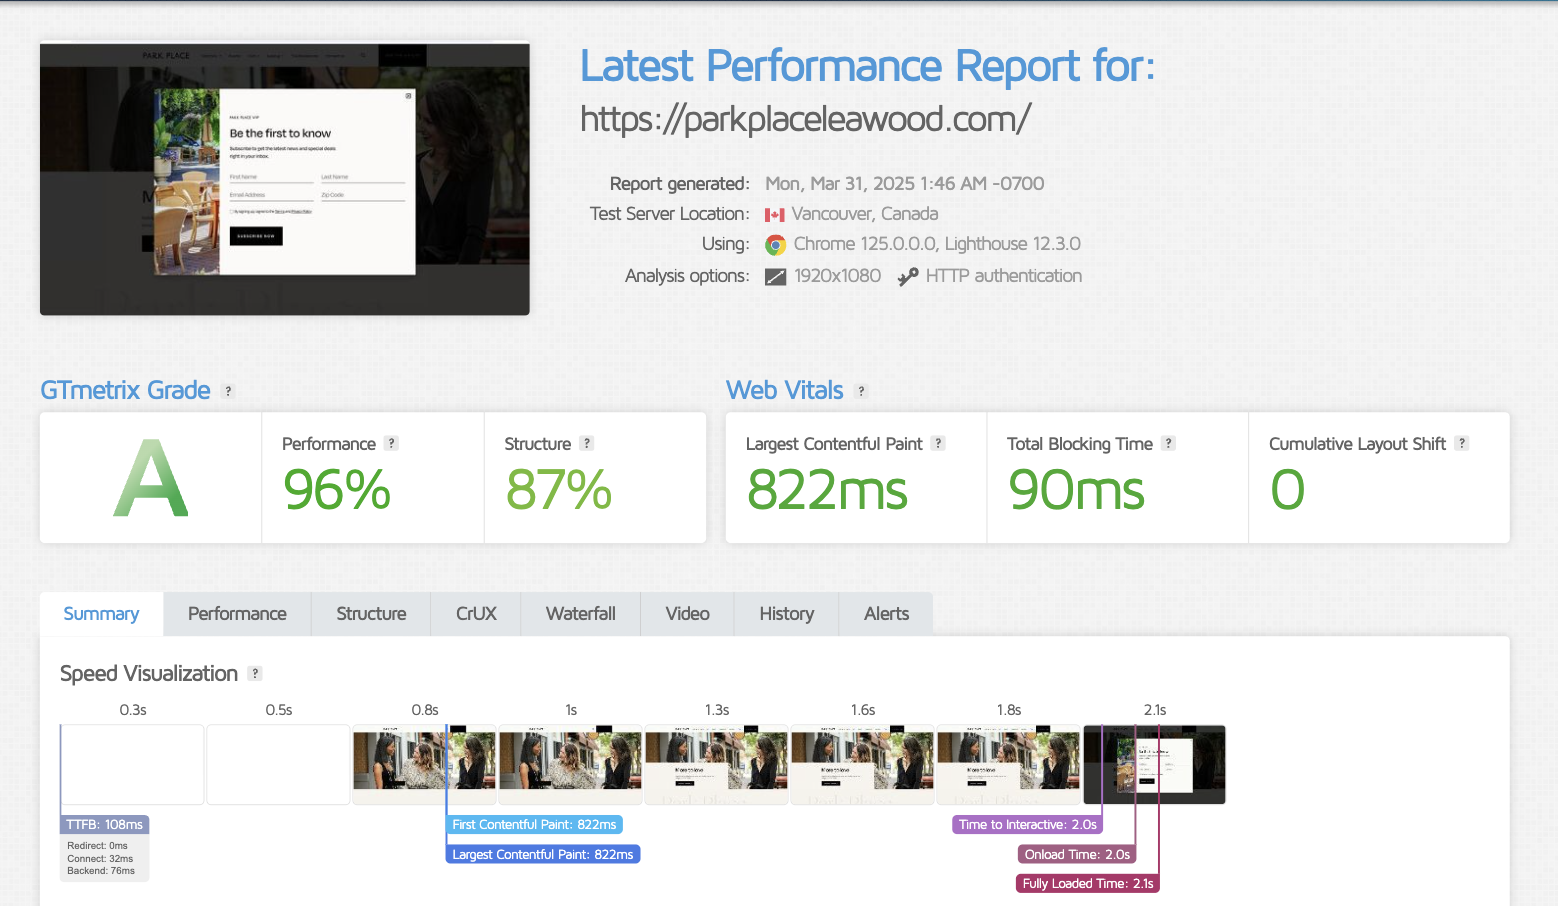This screenshot has width=1558, height=906.
Task: Open the Alerts tab
Action: 887,614
